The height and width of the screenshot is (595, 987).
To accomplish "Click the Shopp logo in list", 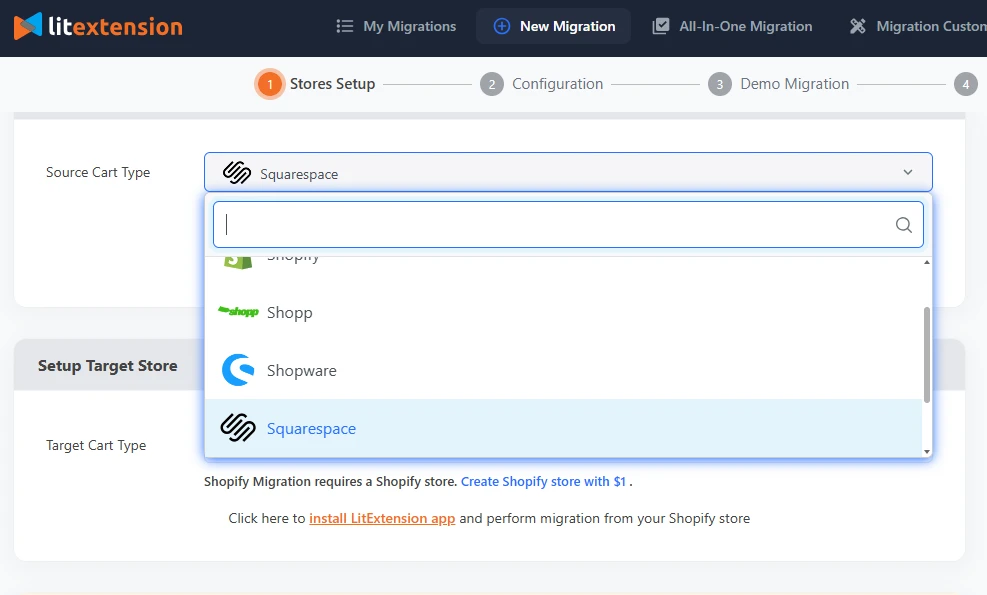I will (238, 312).
